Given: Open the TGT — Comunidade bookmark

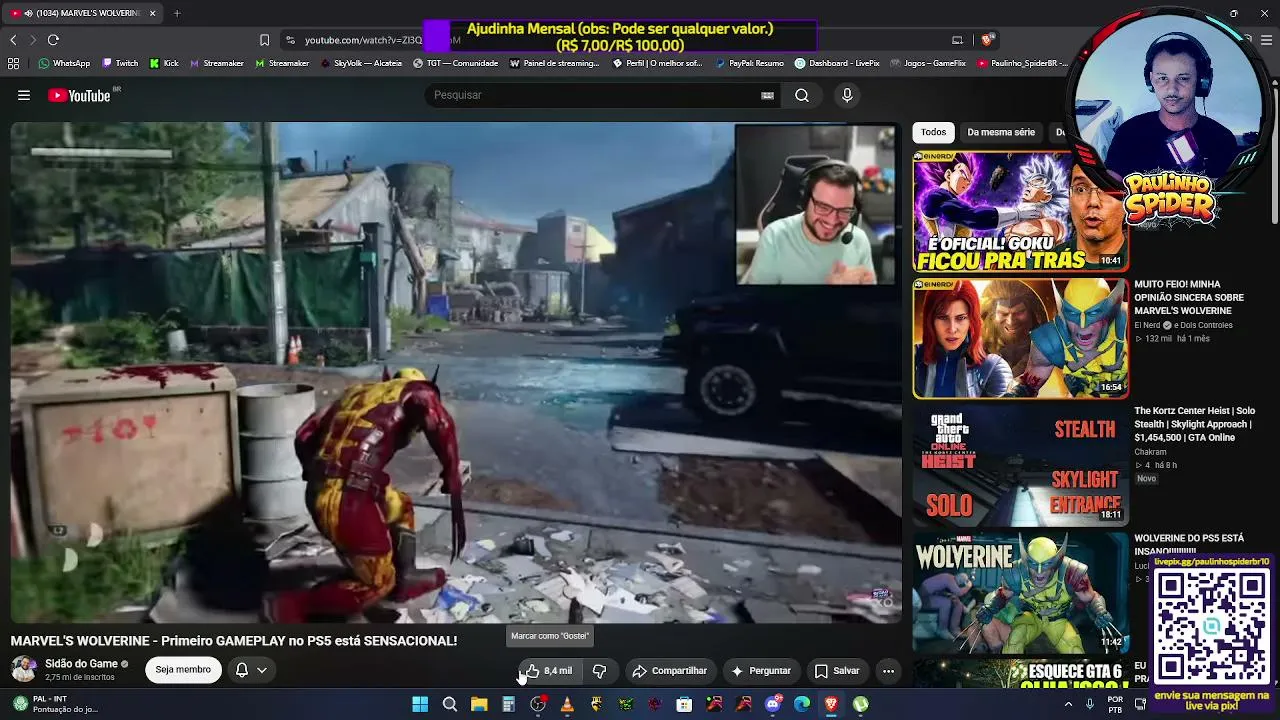Looking at the screenshot, I should tap(455, 63).
